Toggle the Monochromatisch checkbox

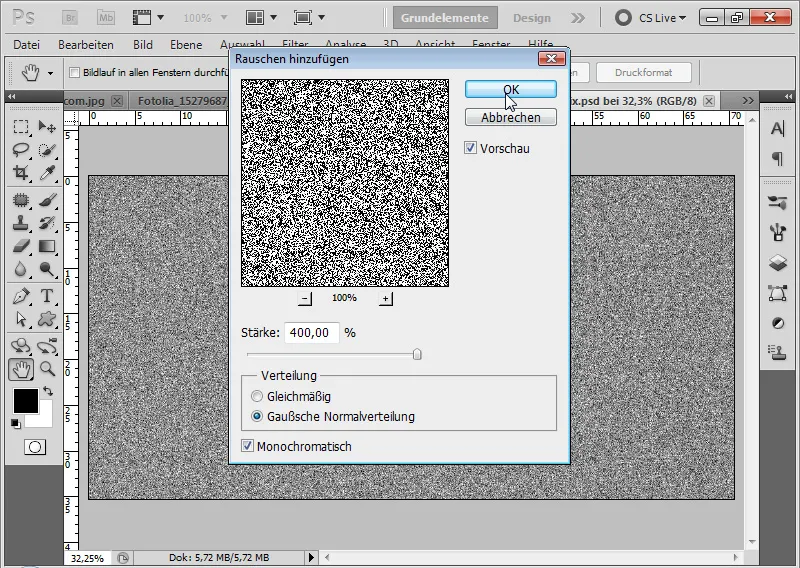point(247,446)
